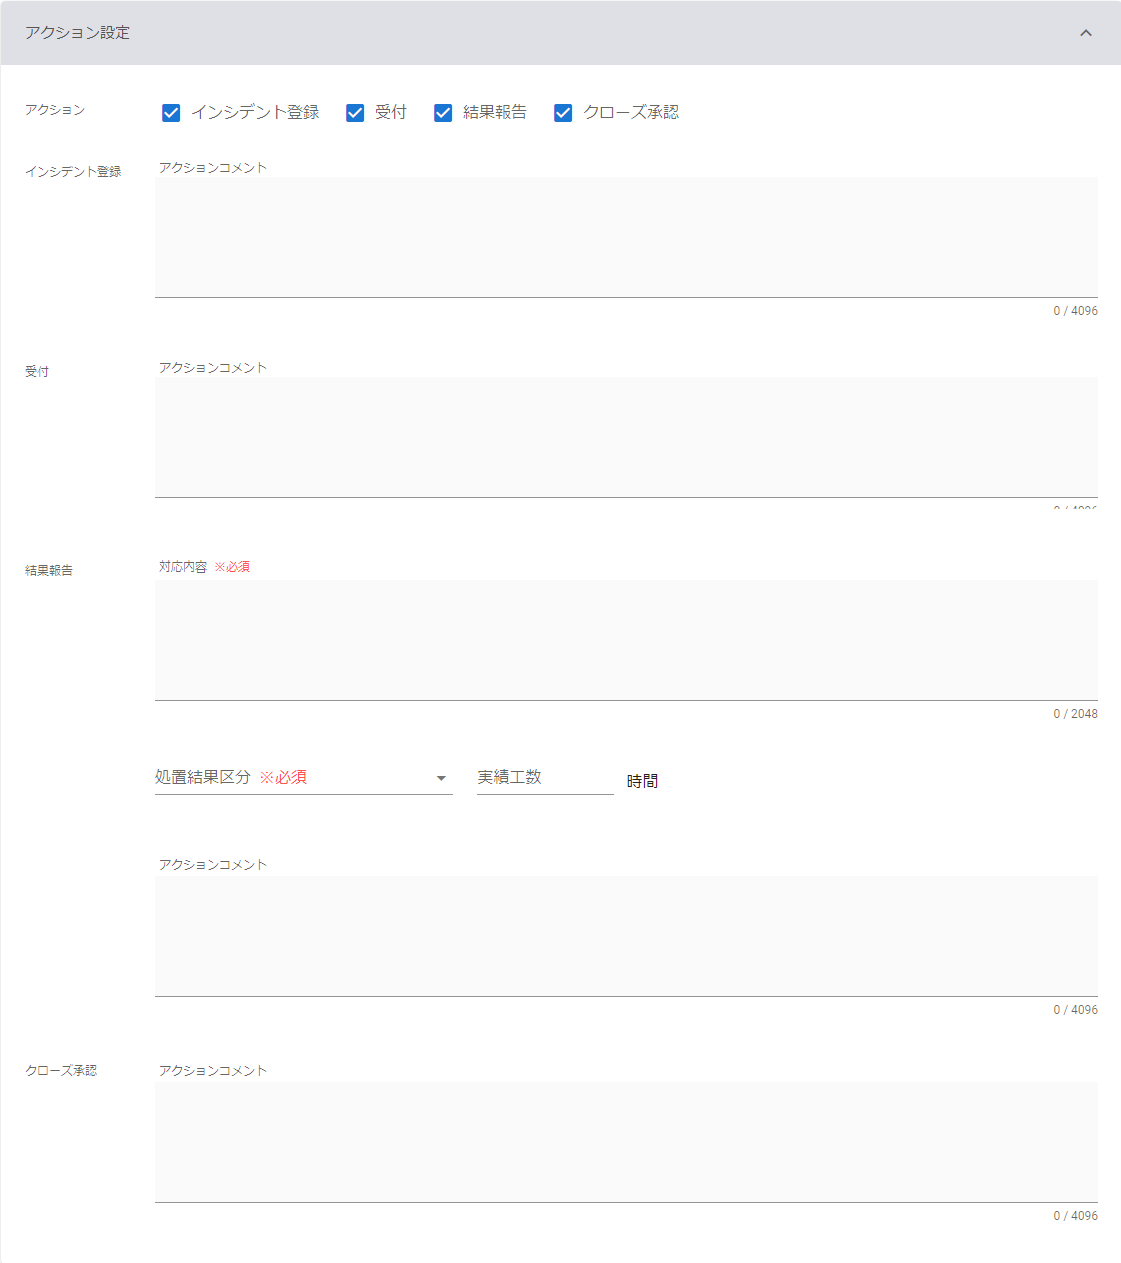Click the 処置結果区分 dropdown arrow

(441, 779)
